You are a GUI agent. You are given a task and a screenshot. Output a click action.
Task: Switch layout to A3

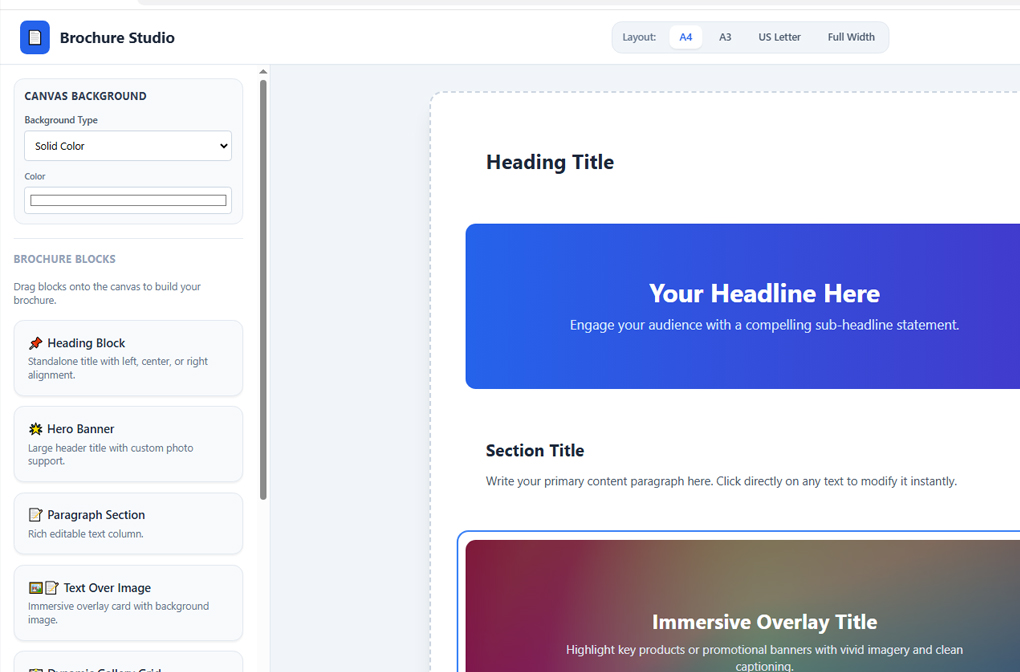pyautogui.click(x=725, y=37)
